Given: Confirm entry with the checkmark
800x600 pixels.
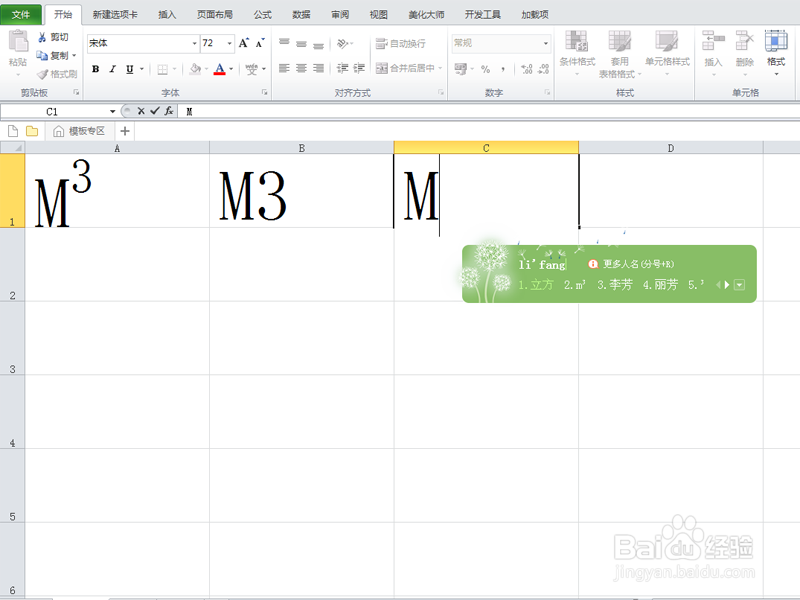Looking at the screenshot, I should [x=155, y=111].
